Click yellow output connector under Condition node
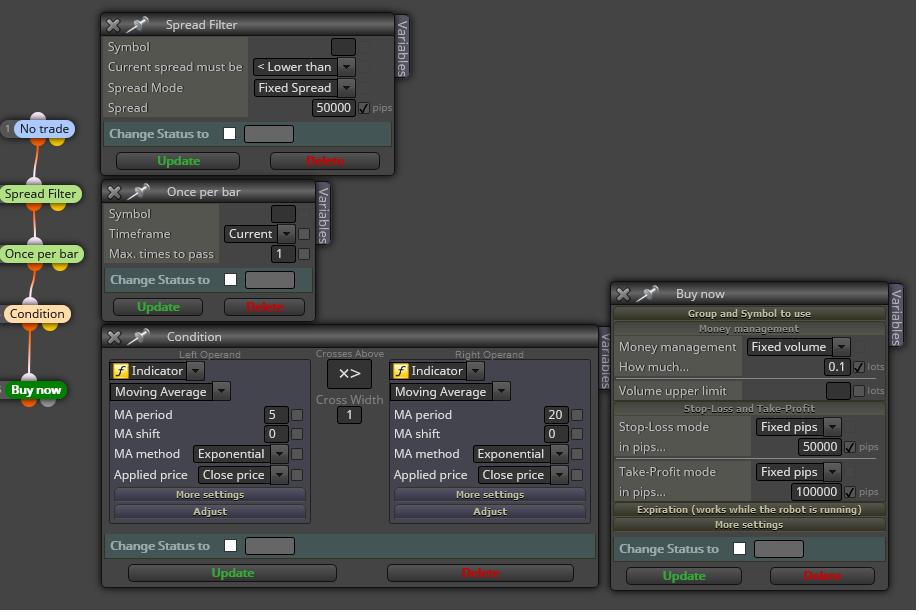The height and width of the screenshot is (615, 919). click(50, 325)
